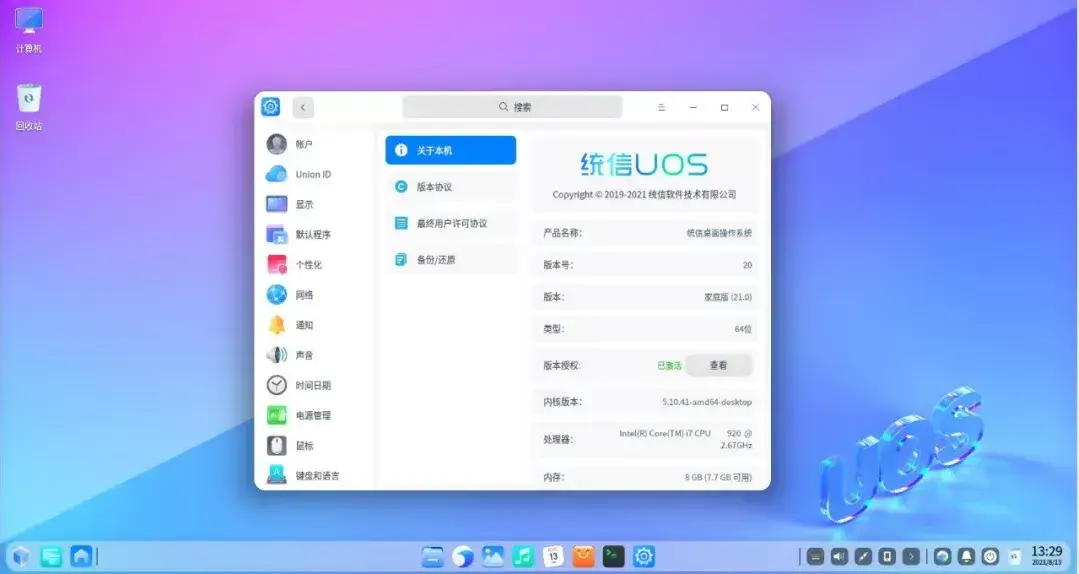Open the 声音 sound settings

(290, 355)
